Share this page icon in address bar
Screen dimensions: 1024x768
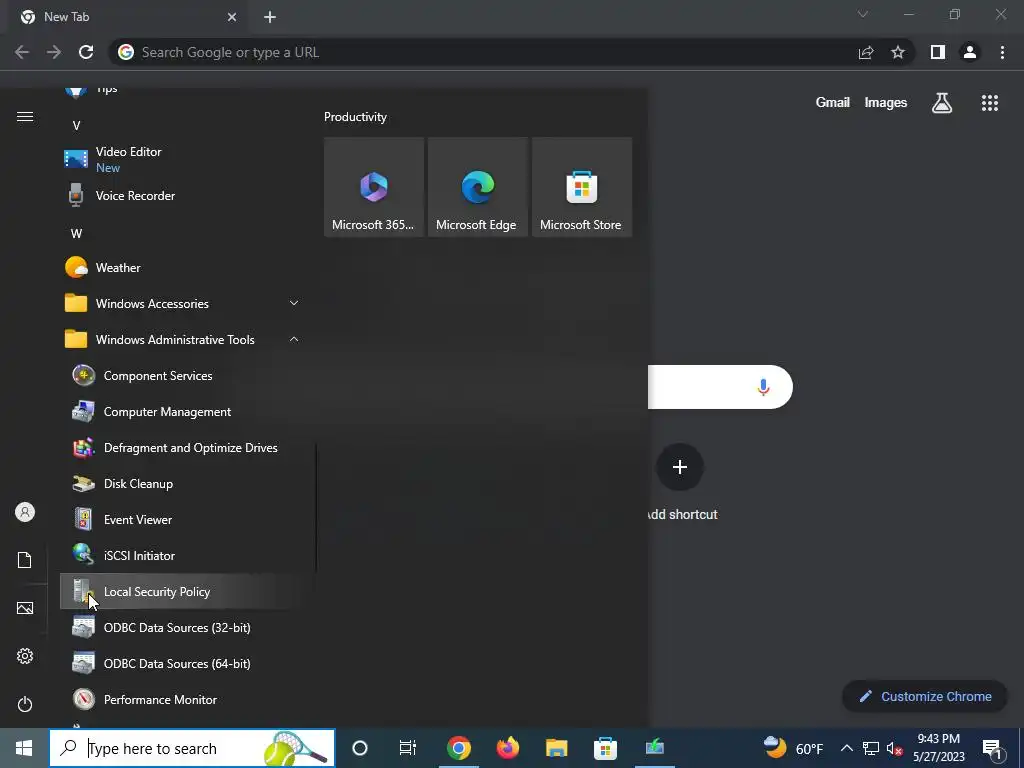click(866, 52)
